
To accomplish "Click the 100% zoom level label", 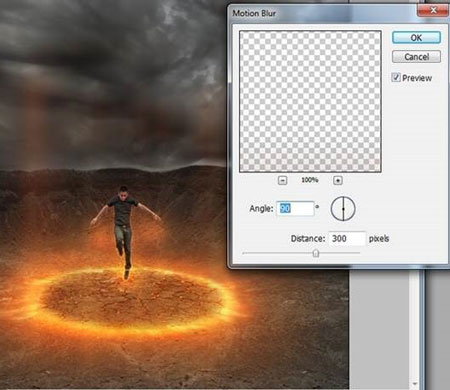I will pyautogui.click(x=310, y=180).
